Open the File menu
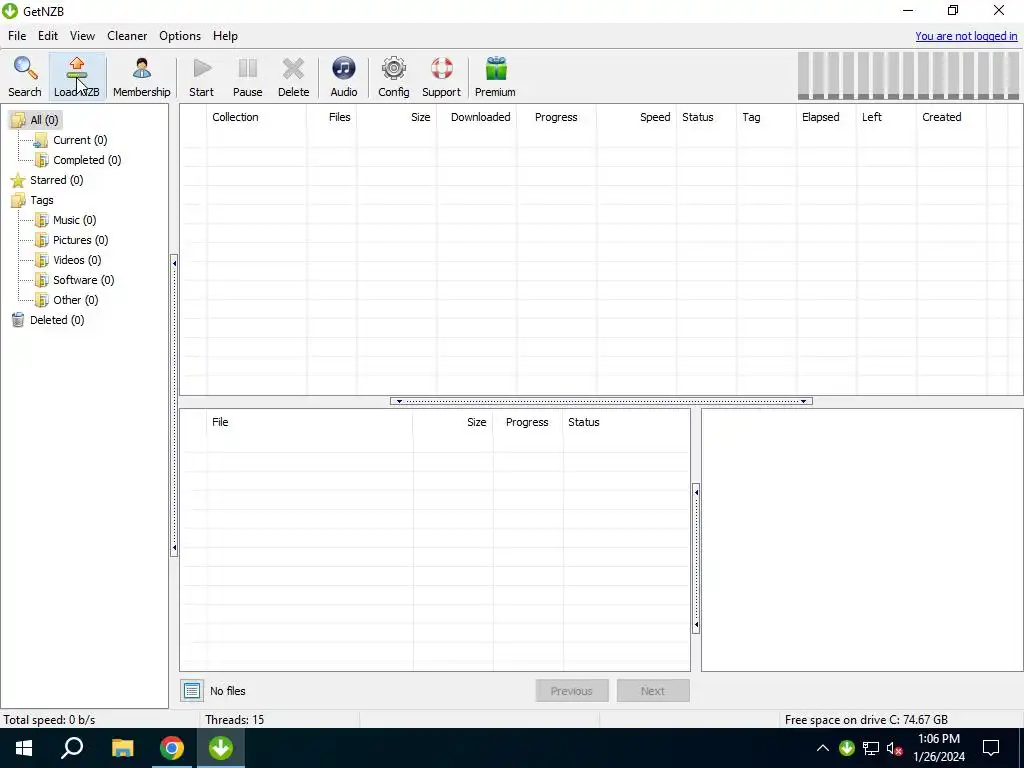The height and width of the screenshot is (768, 1024). click(x=17, y=36)
